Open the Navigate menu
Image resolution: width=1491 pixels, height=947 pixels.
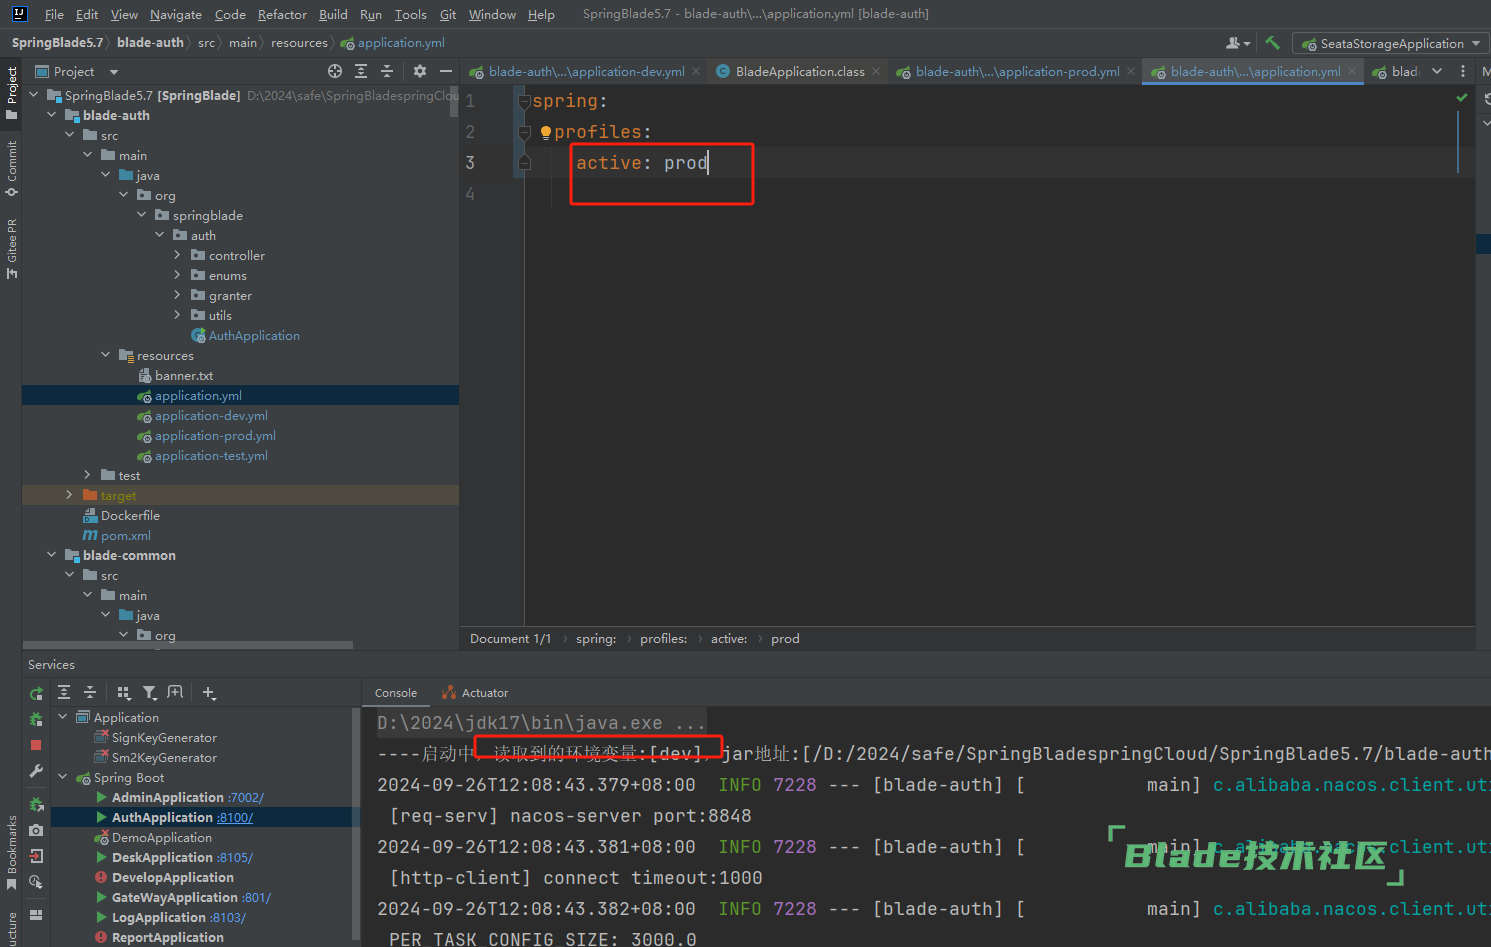176,14
